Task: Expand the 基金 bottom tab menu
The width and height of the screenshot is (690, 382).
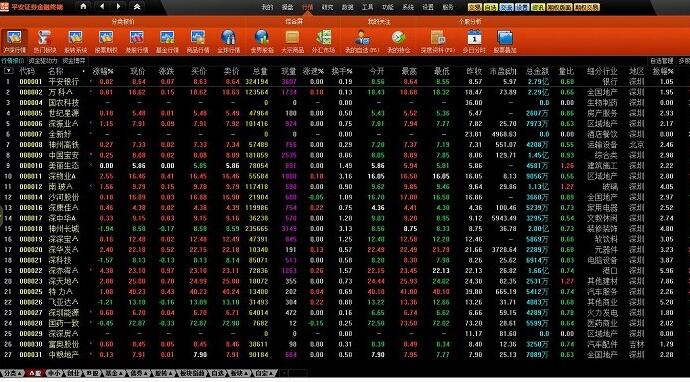Action: pyautogui.click(x=114, y=373)
